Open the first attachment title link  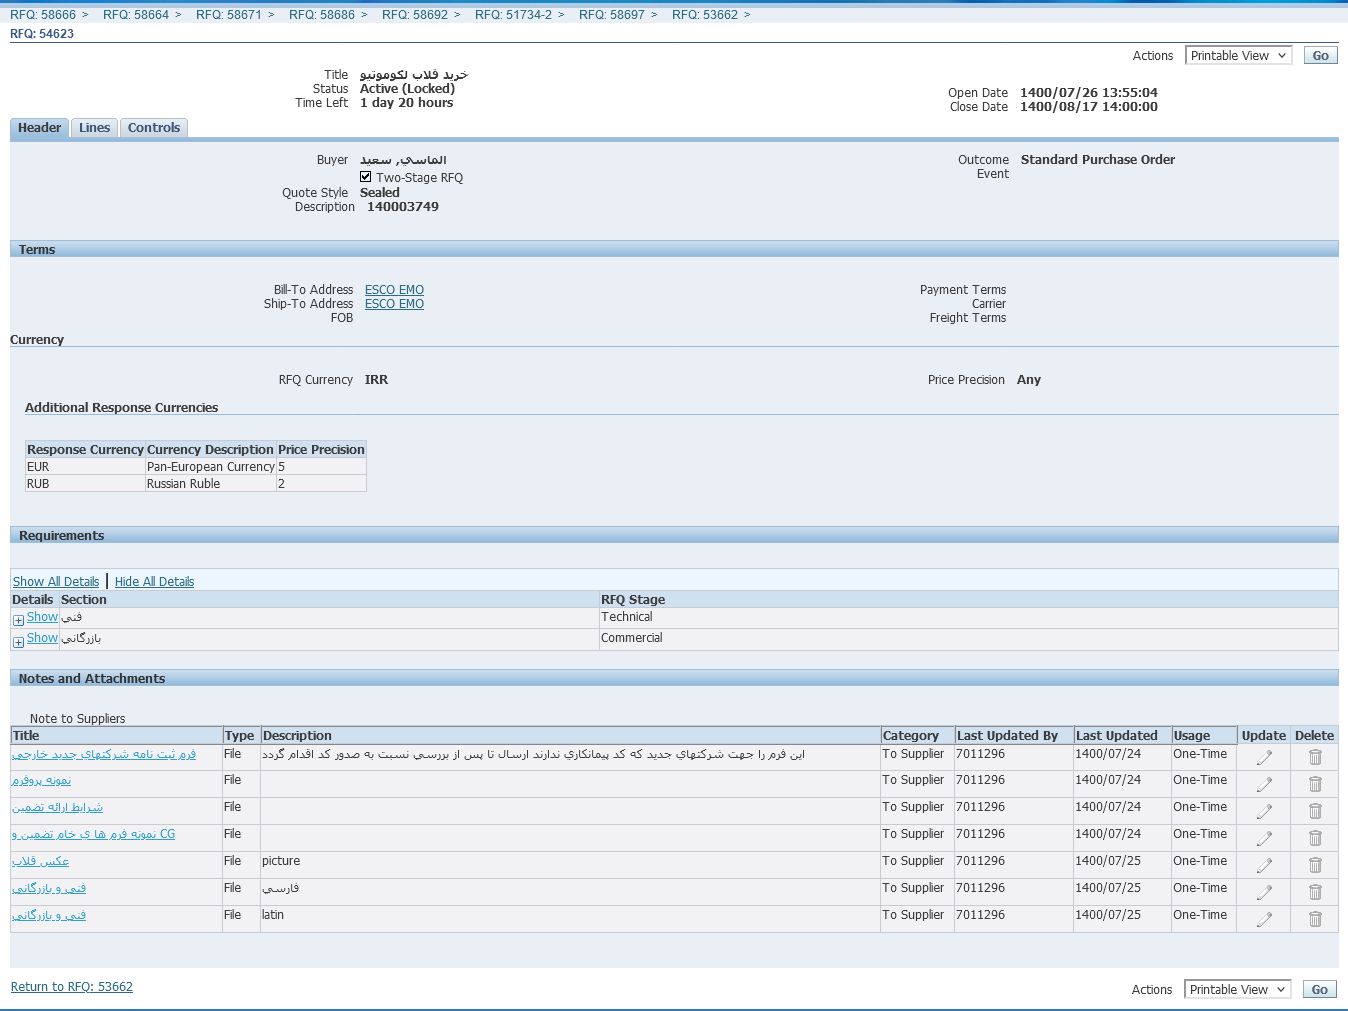coord(104,754)
